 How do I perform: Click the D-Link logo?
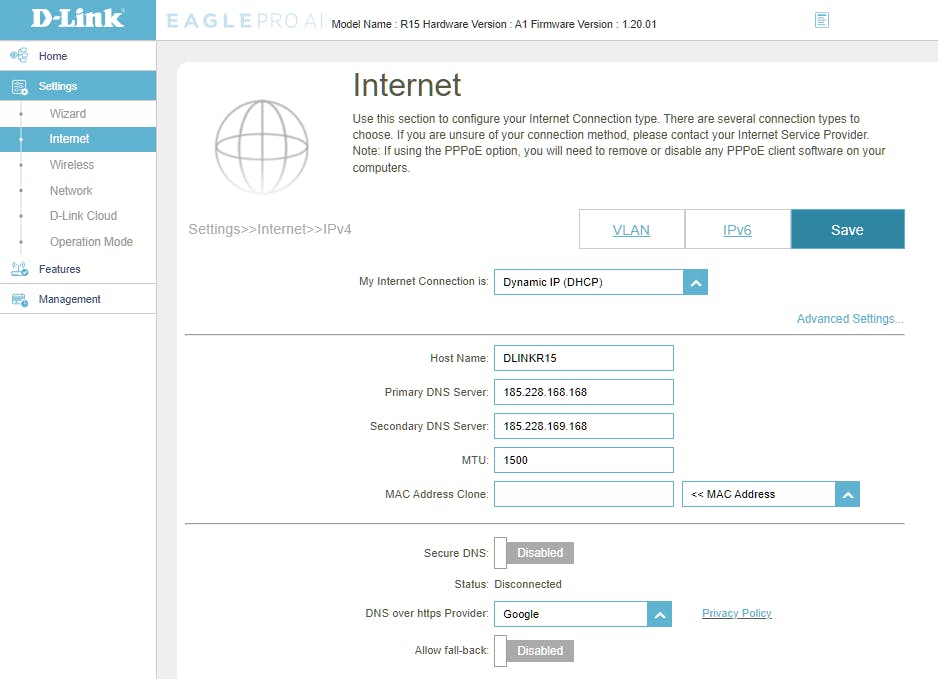(78, 19)
